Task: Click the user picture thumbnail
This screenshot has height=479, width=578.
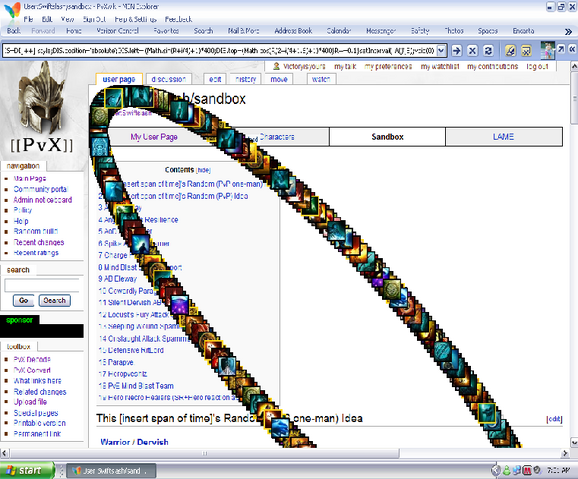Action: 547,51
